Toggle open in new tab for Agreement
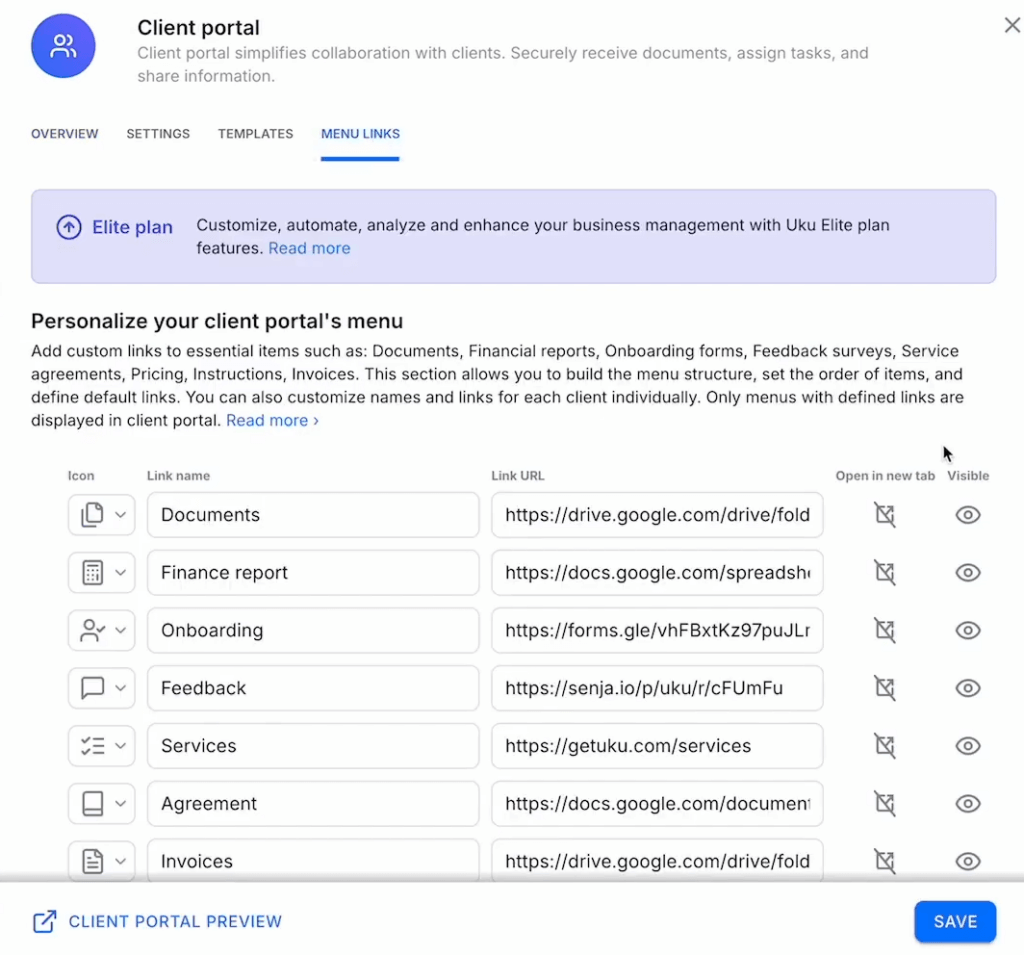Viewport: 1024px width, 955px height. pyautogui.click(x=884, y=804)
